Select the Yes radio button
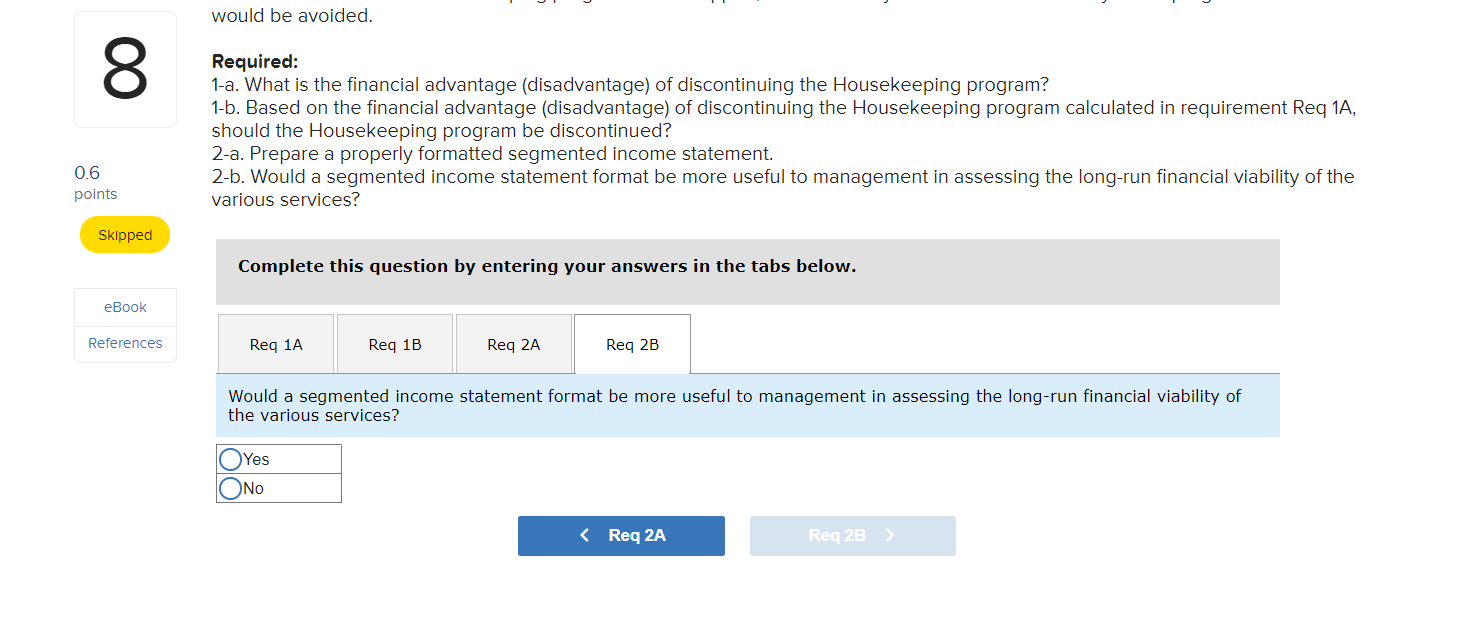 (x=230, y=458)
